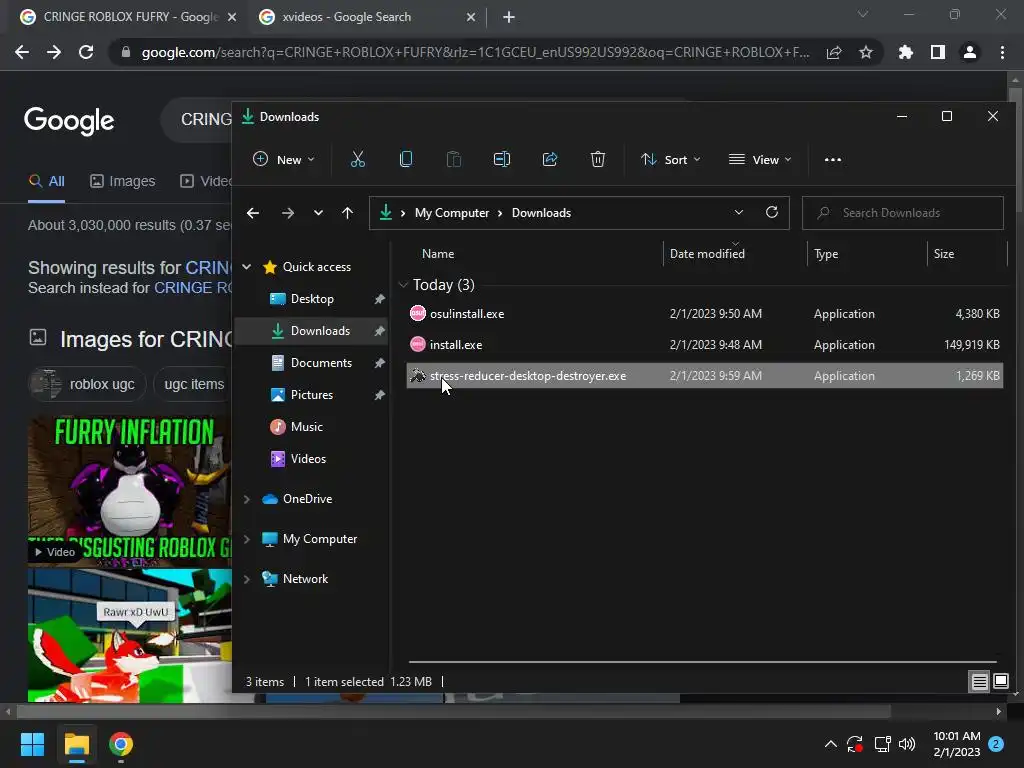Collapse the Quick access tree node
Image resolution: width=1024 pixels, height=768 pixels.
[x=247, y=266]
